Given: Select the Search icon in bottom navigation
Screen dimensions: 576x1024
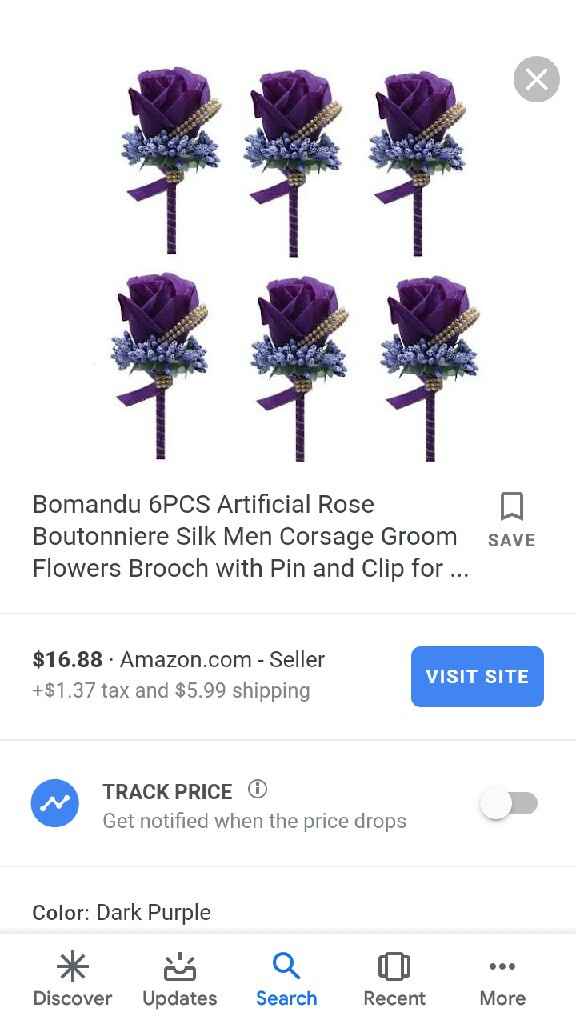Looking at the screenshot, I should (287, 967).
